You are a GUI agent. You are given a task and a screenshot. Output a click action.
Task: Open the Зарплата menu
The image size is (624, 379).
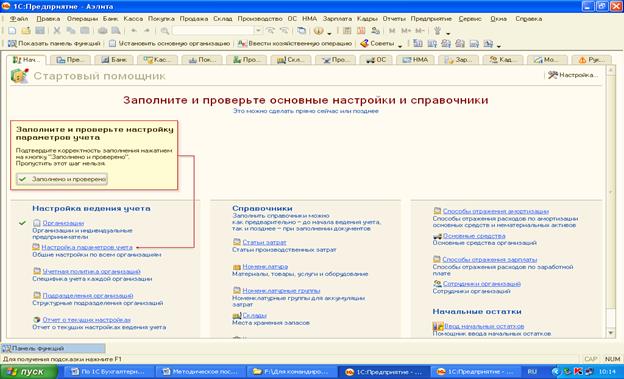(337, 19)
